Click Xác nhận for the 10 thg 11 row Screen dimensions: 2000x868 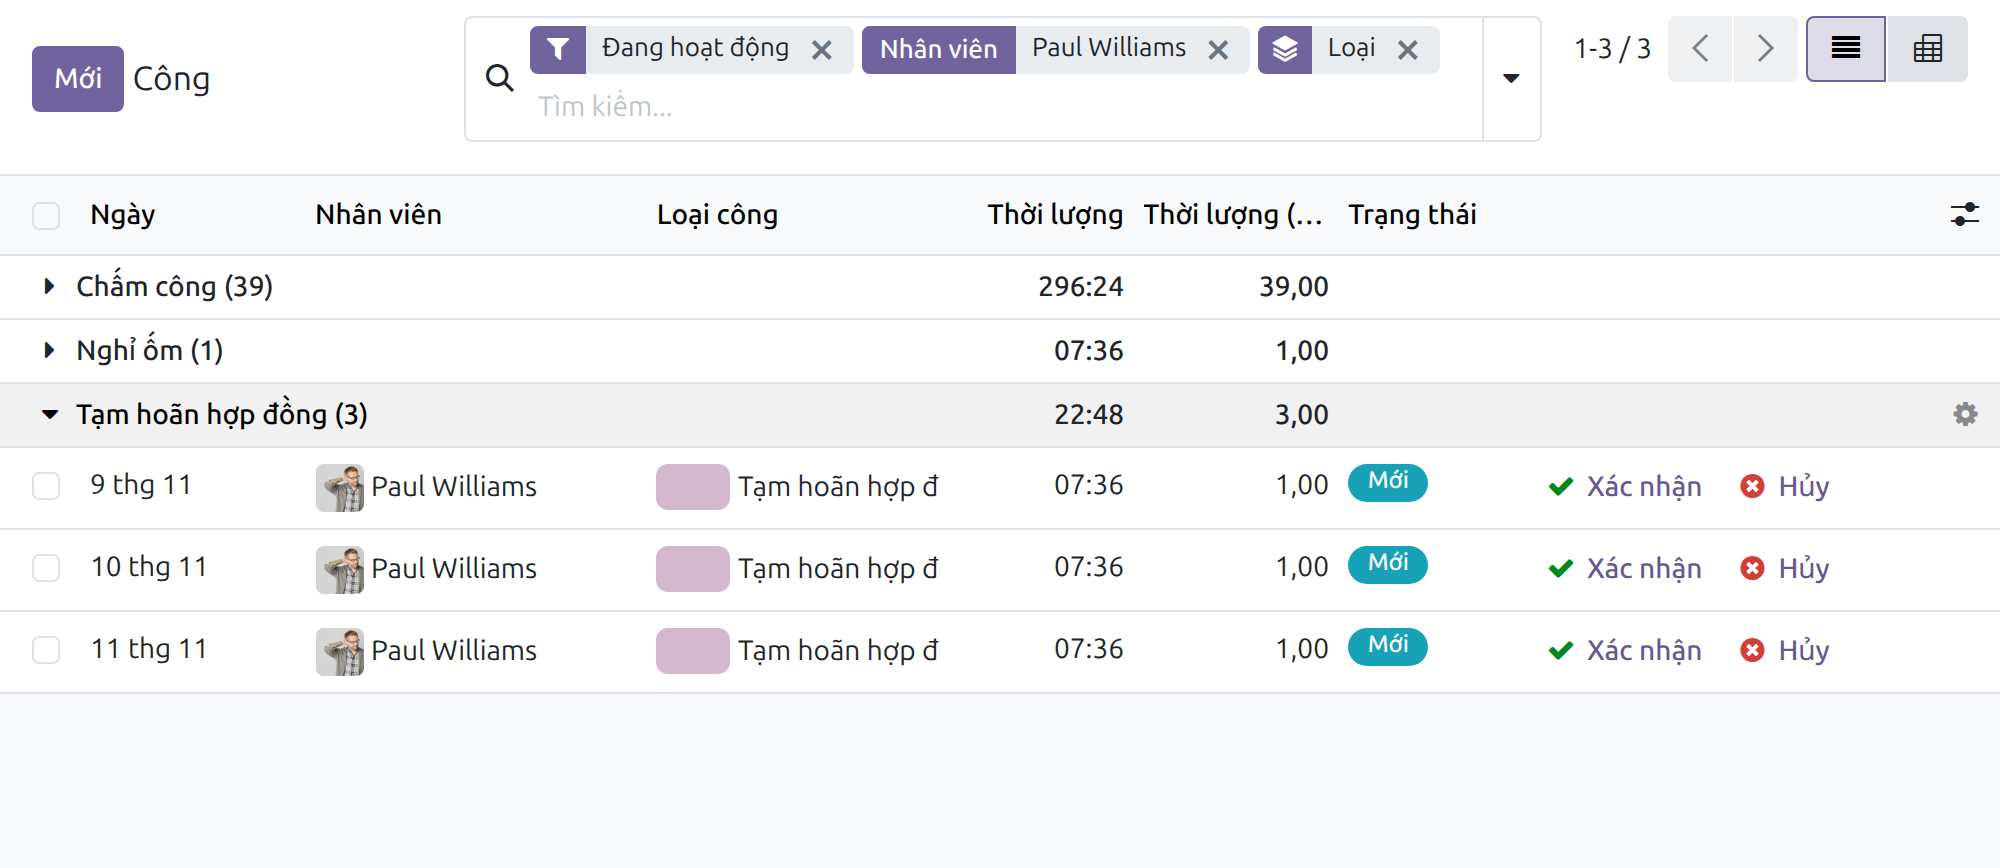pyautogui.click(x=1625, y=568)
